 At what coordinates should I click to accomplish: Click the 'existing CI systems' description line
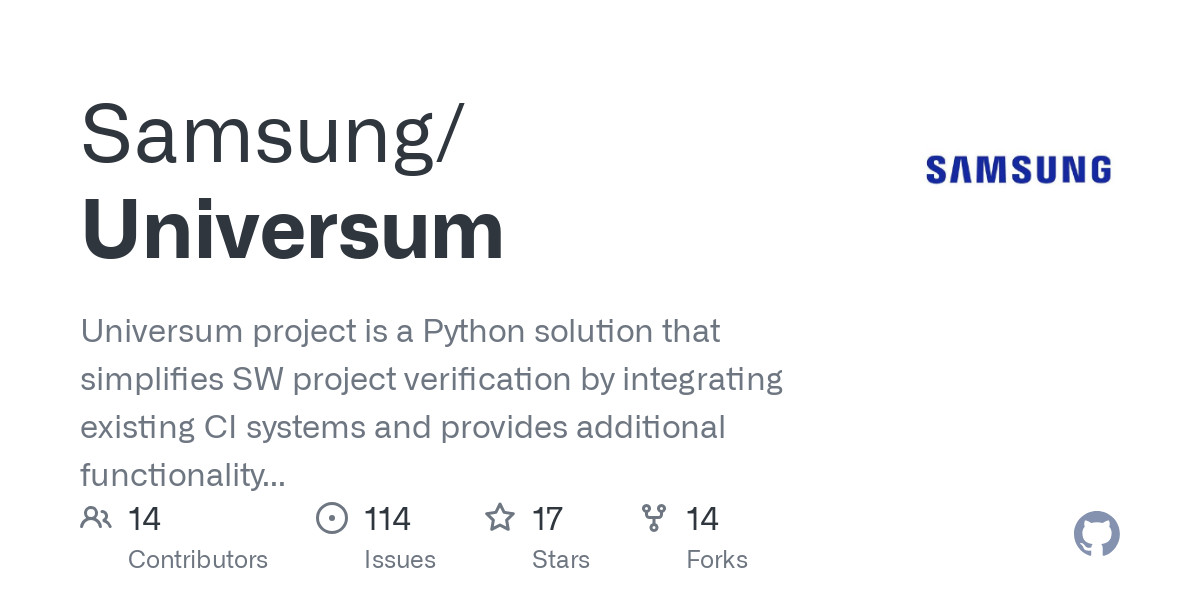(402, 427)
